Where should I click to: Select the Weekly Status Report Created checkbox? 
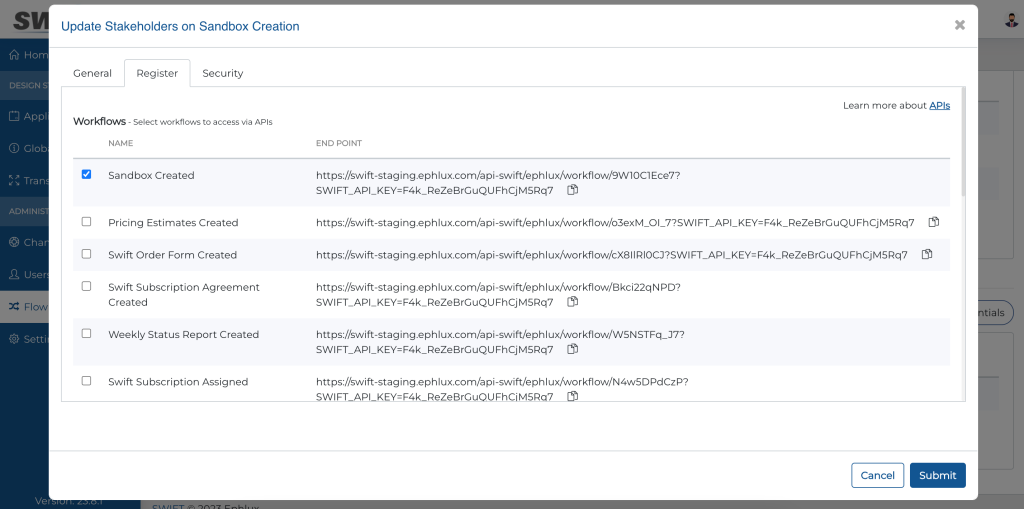click(86, 333)
